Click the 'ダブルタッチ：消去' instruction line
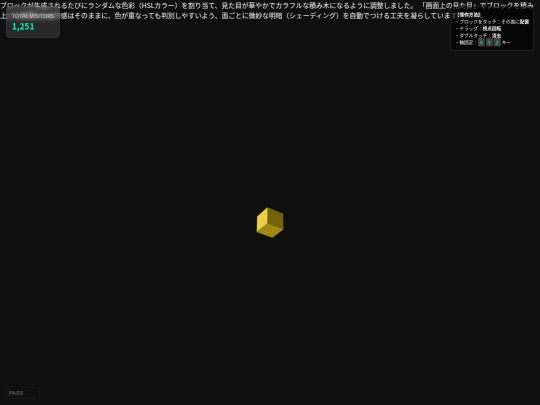Screen dimensions: 540x405 479,35
